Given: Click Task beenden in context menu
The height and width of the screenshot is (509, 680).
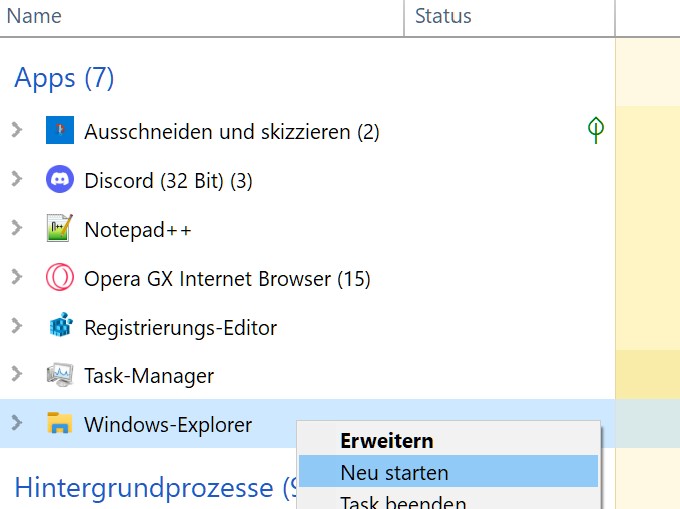Looking at the screenshot, I should [x=402, y=502].
